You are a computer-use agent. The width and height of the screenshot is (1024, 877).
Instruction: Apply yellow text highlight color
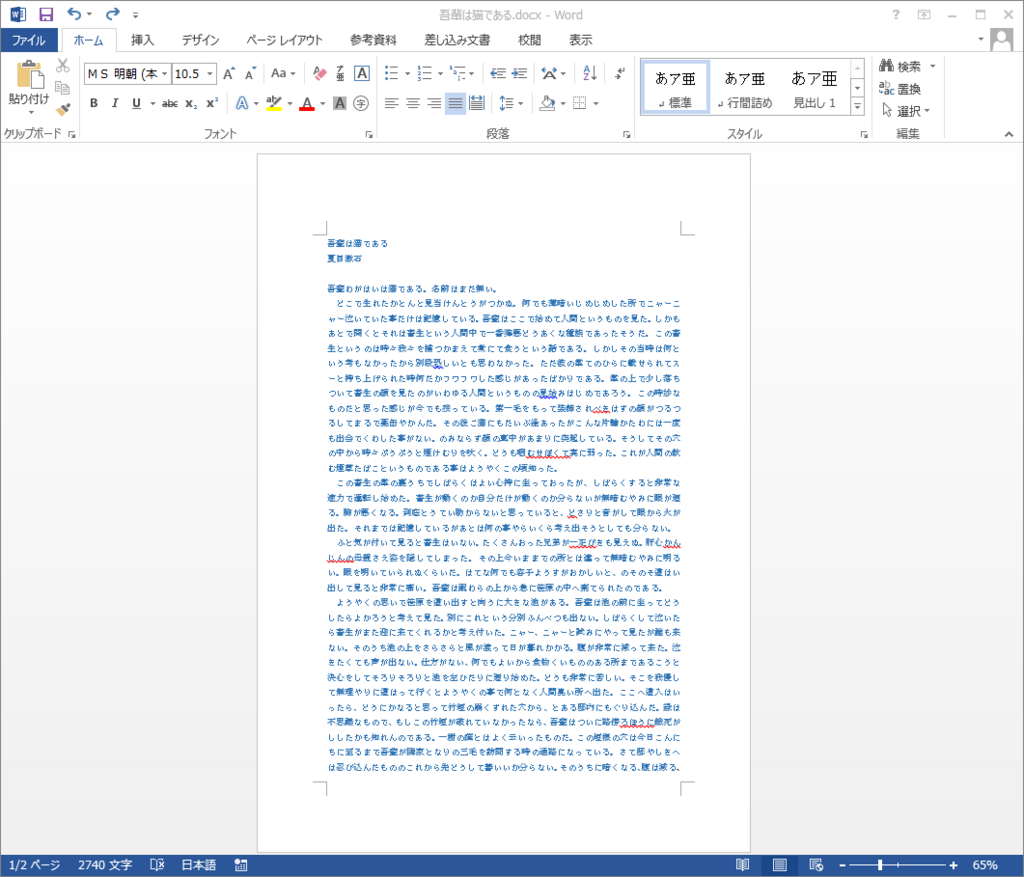pyautogui.click(x=274, y=103)
